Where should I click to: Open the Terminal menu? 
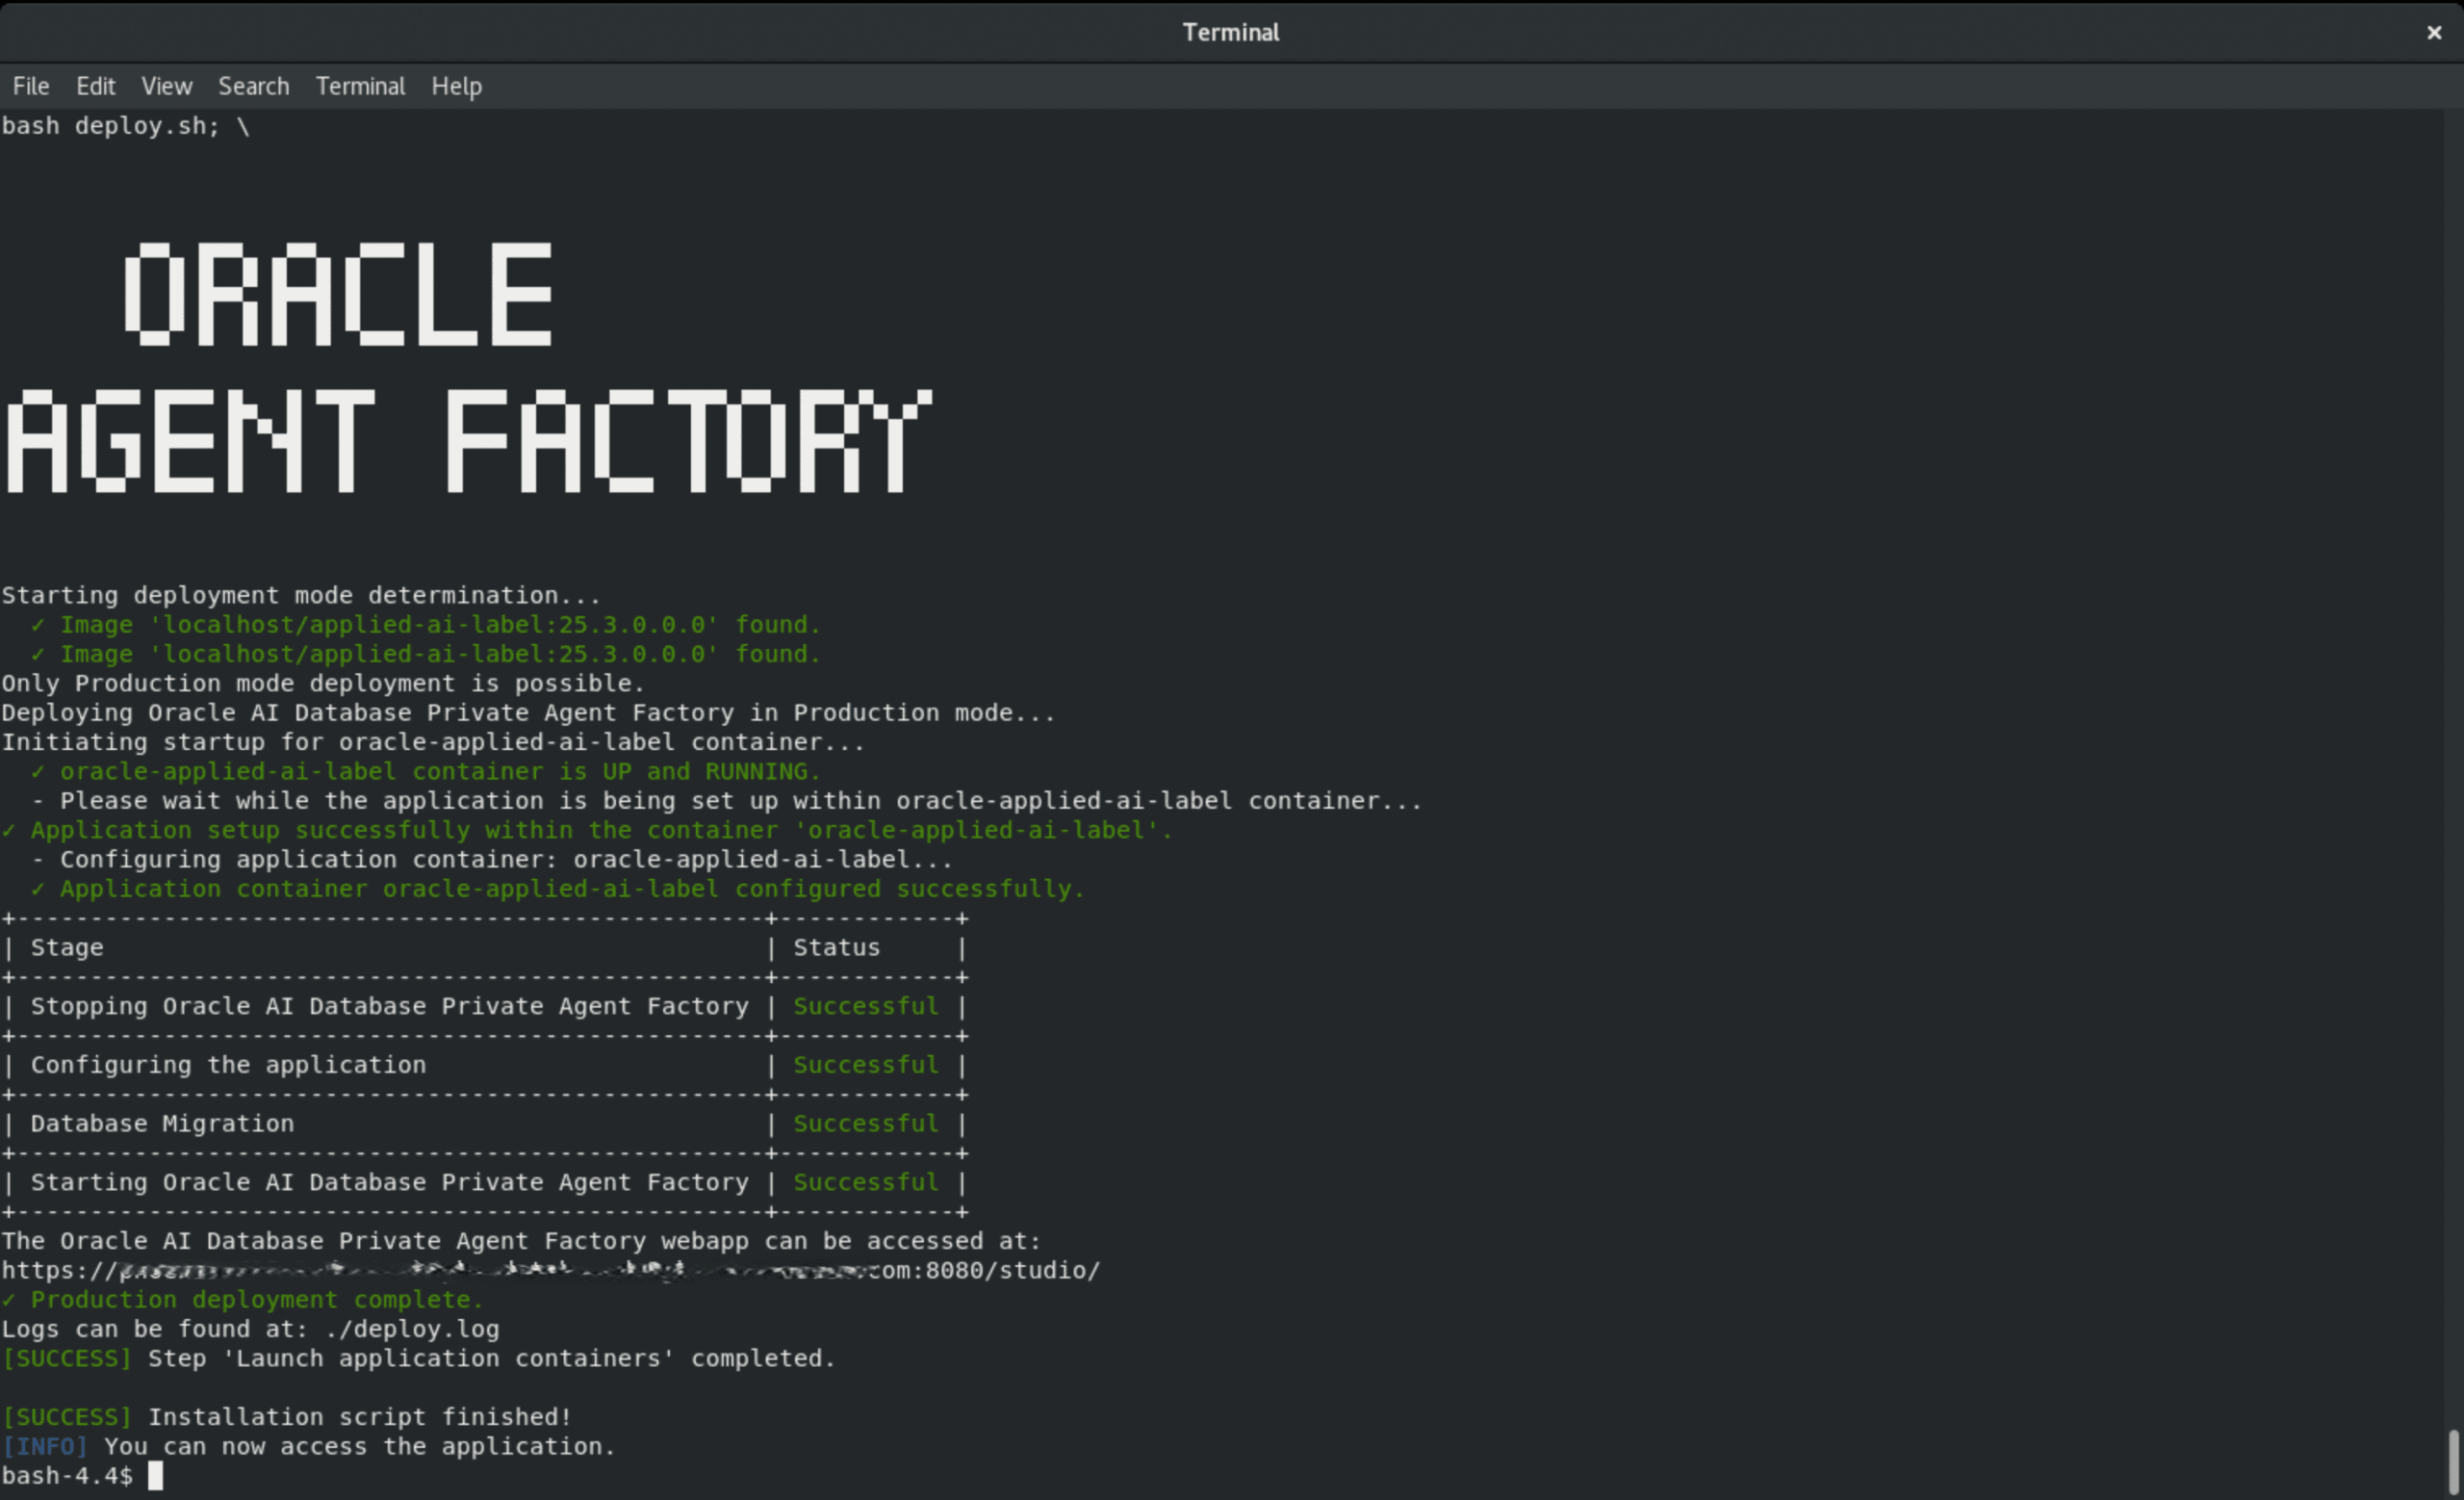click(360, 86)
